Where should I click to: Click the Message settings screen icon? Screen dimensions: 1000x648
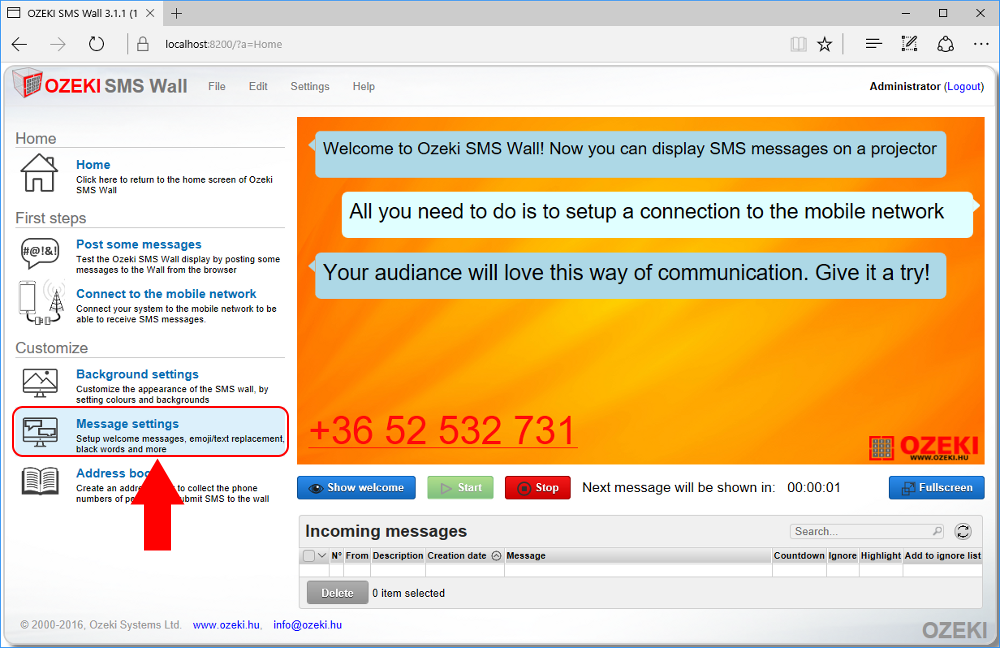[x=40, y=432]
